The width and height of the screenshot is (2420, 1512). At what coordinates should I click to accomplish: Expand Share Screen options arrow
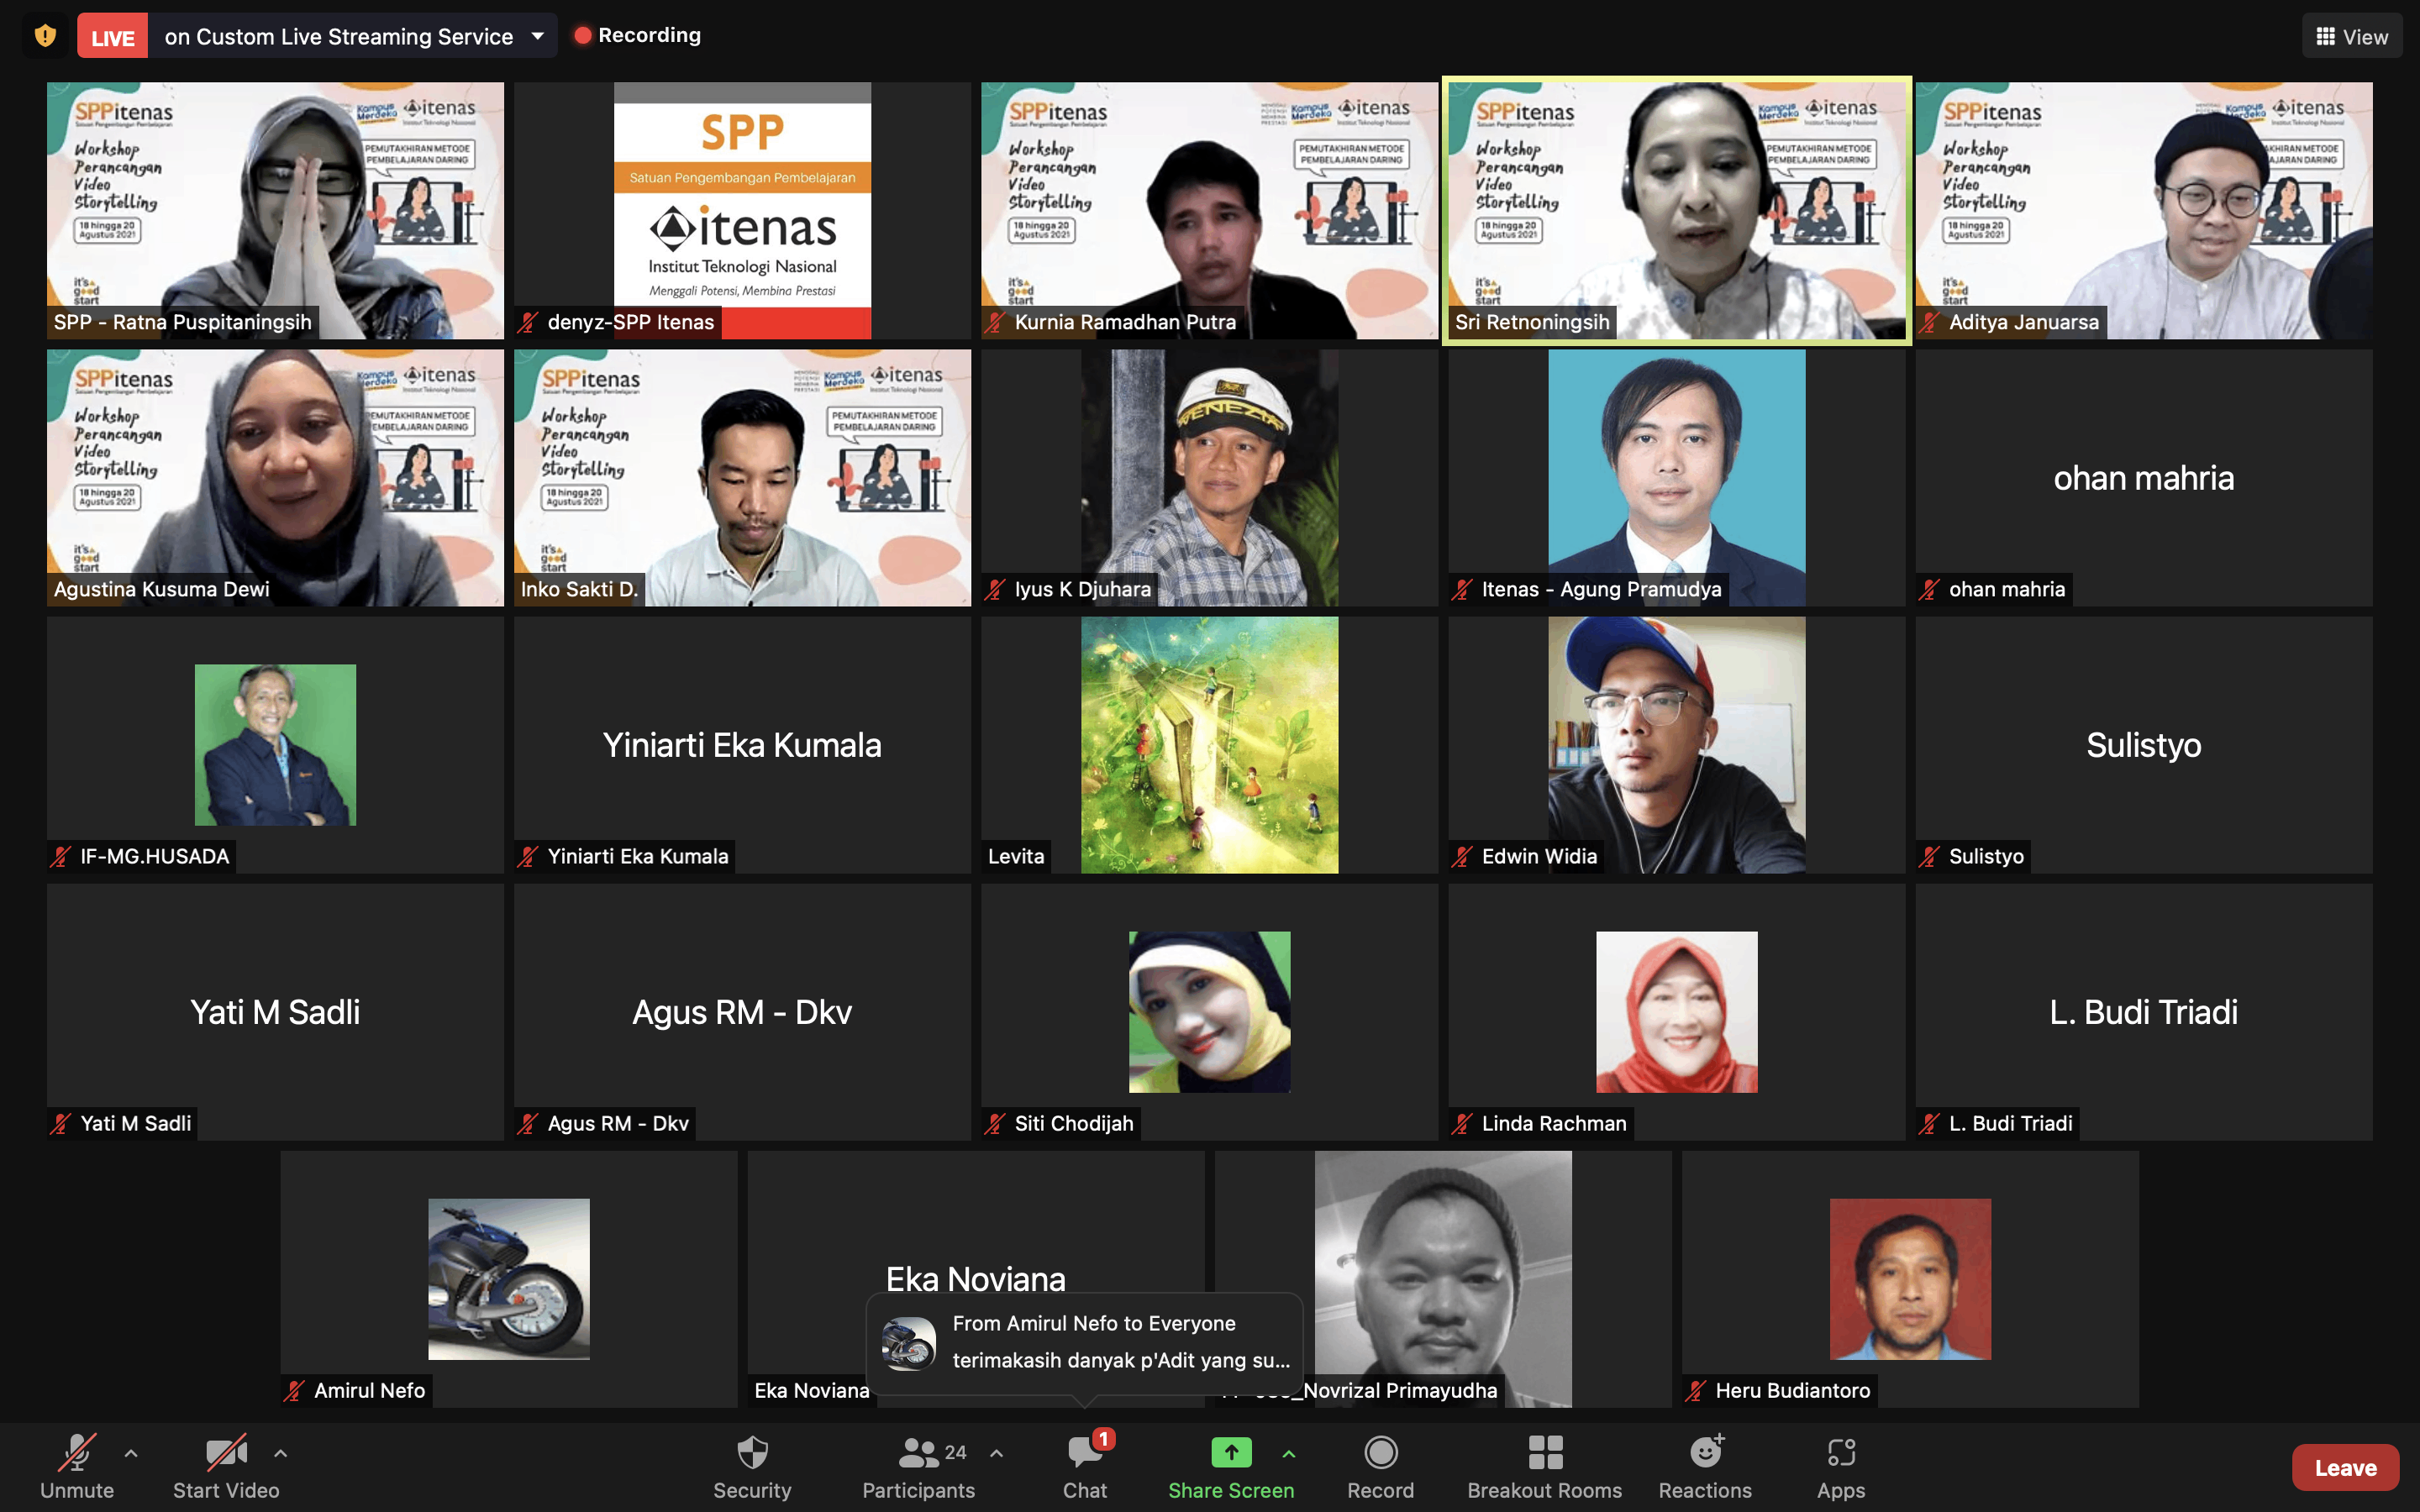click(x=1289, y=1453)
